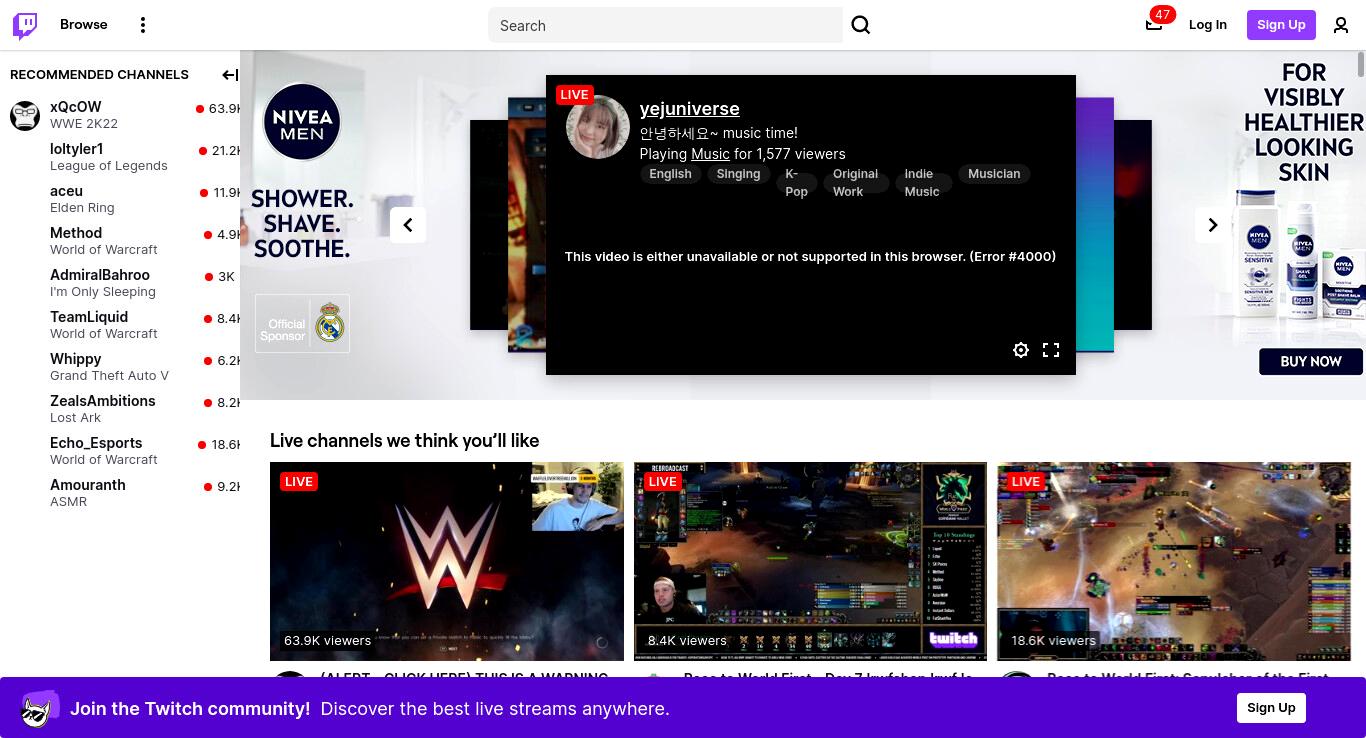Select the K-Pop tag

point(796,182)
